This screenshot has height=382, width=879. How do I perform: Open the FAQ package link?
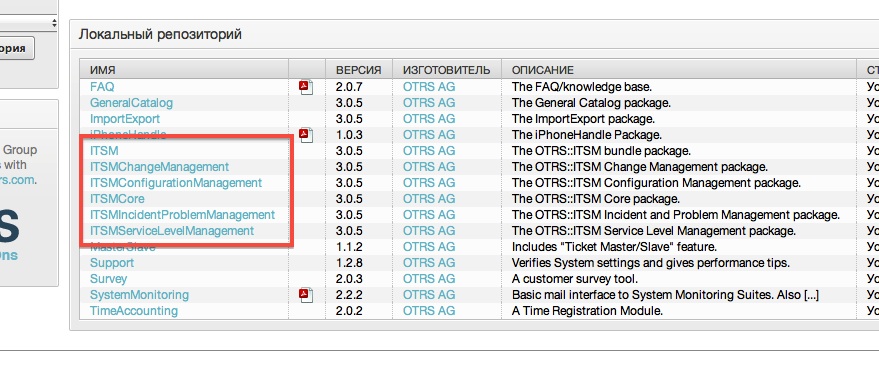point(102,87)
